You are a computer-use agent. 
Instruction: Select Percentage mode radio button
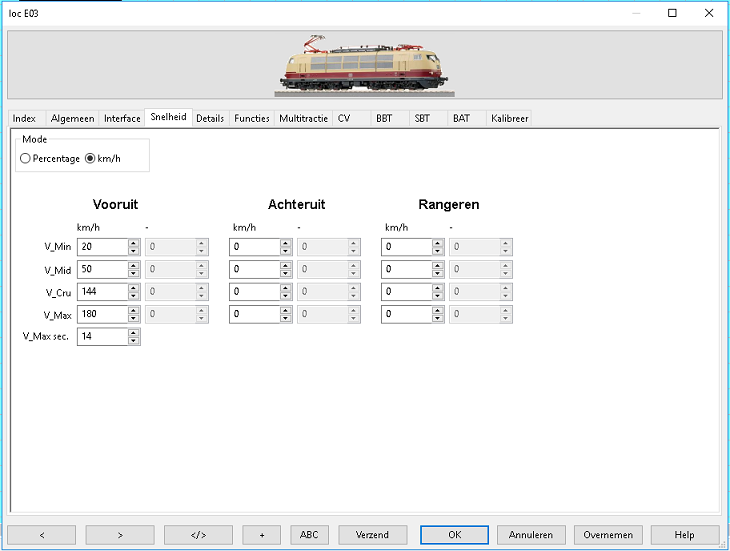(26, 159)
